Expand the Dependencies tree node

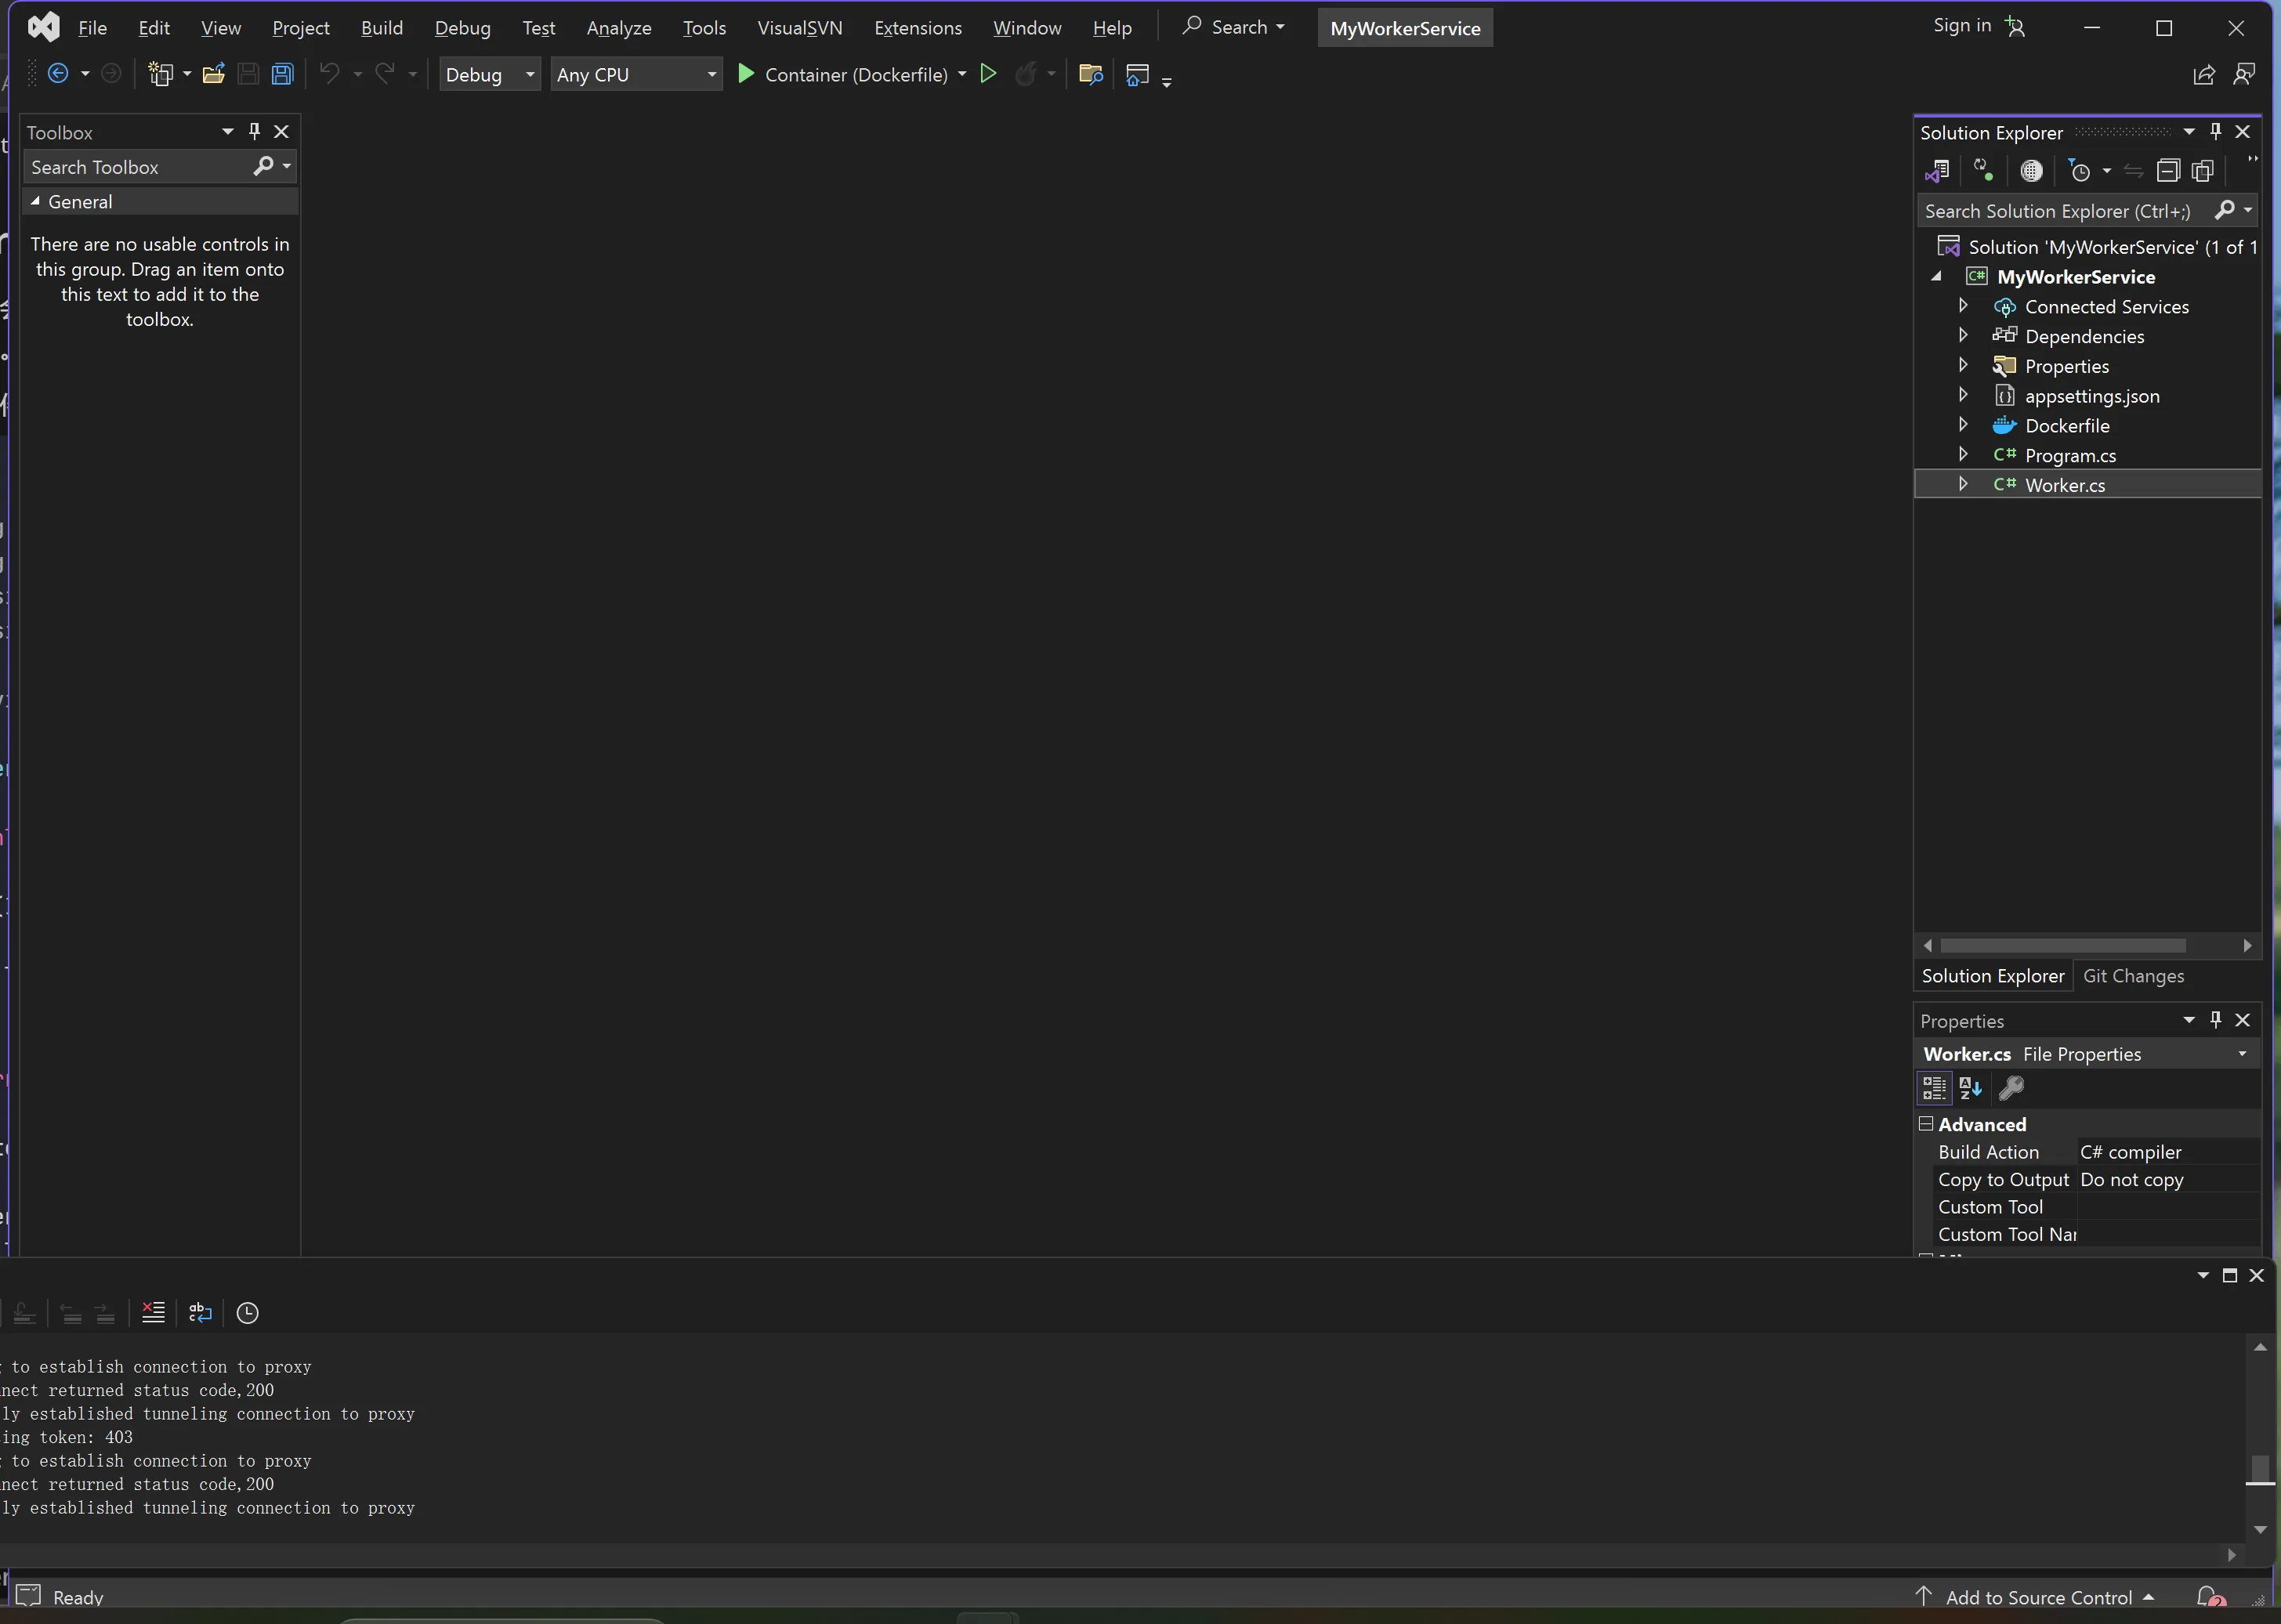[x=1962, y=335]
